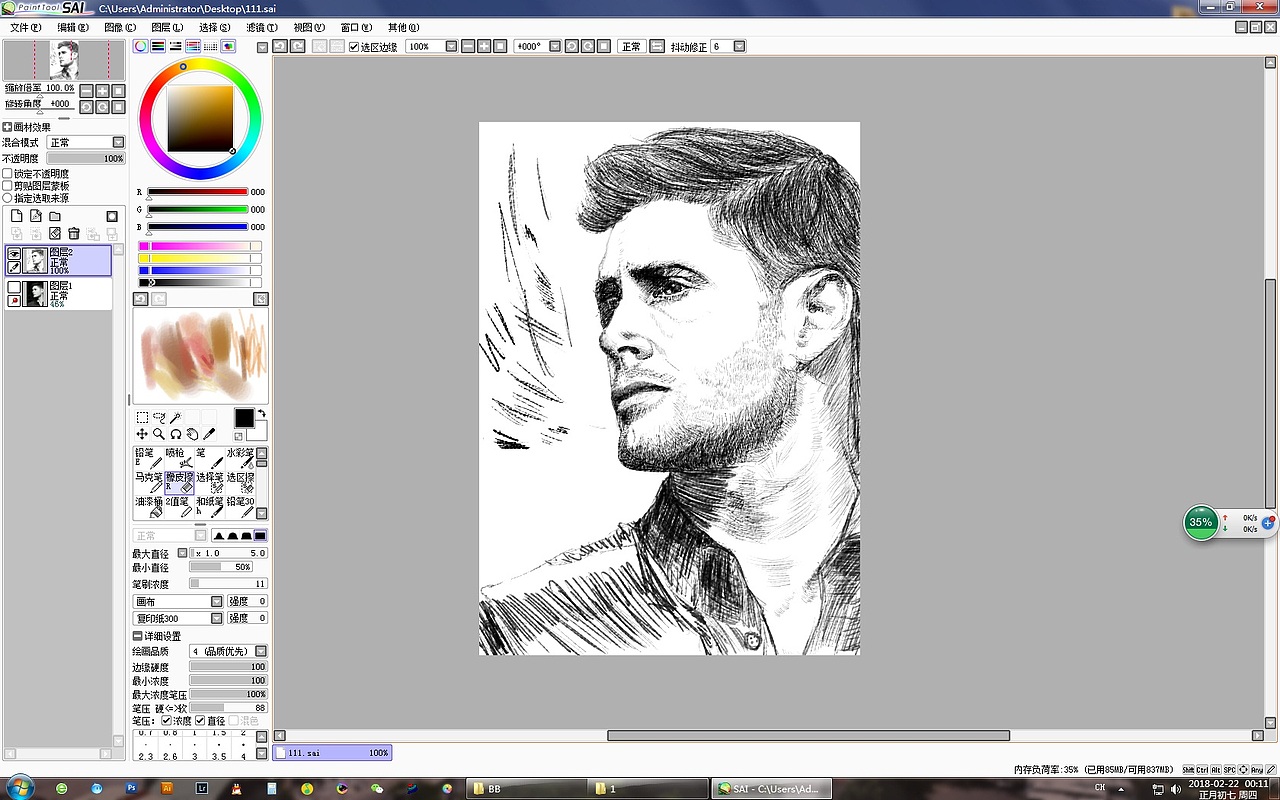Click the 111.sai document tab
The width and height of the screenshot is (1280, 800).
click(x=332, y=753)
